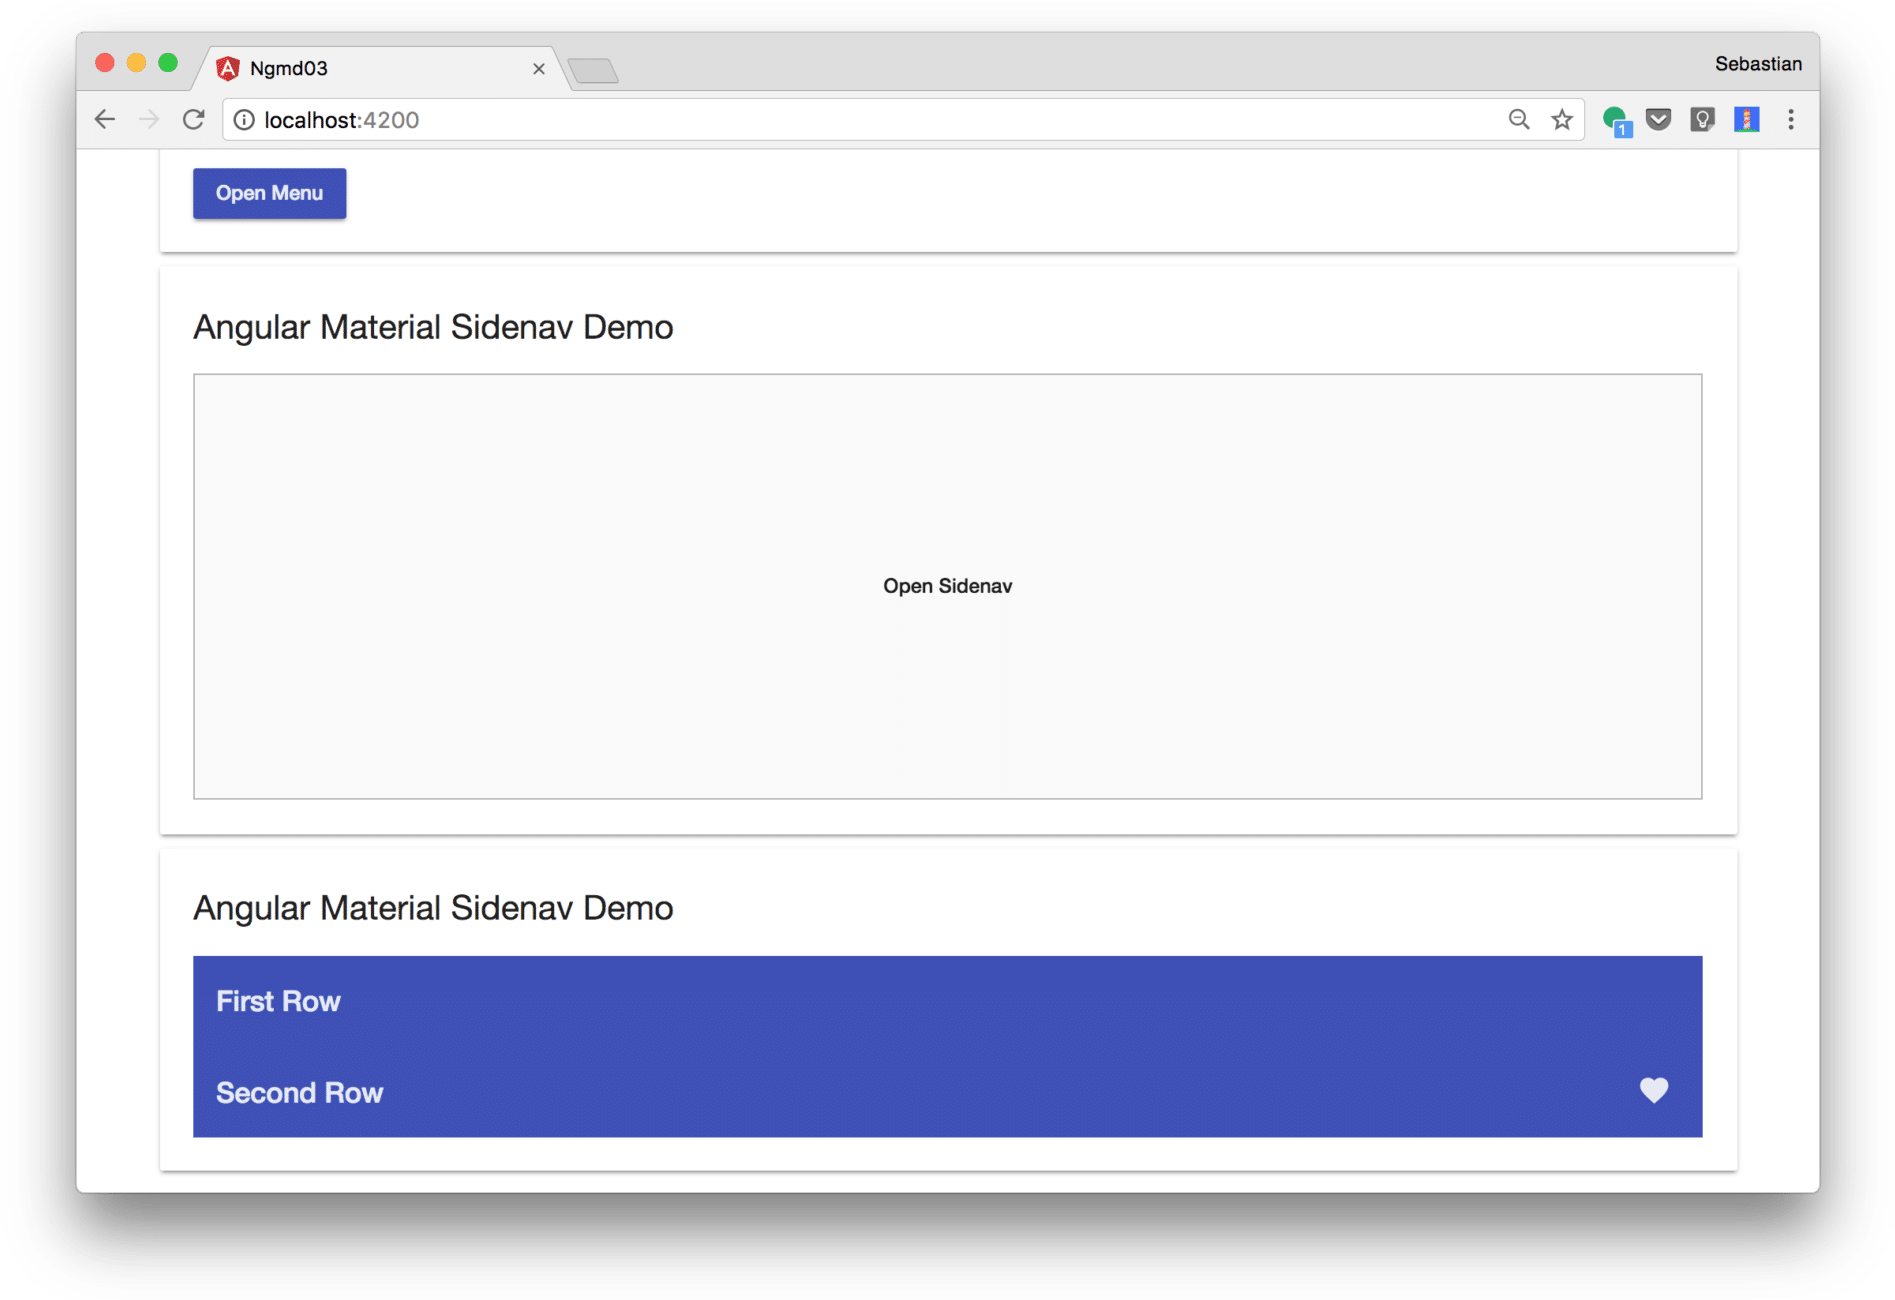Click the First Row toolbar text

[x=278, y=1001]
